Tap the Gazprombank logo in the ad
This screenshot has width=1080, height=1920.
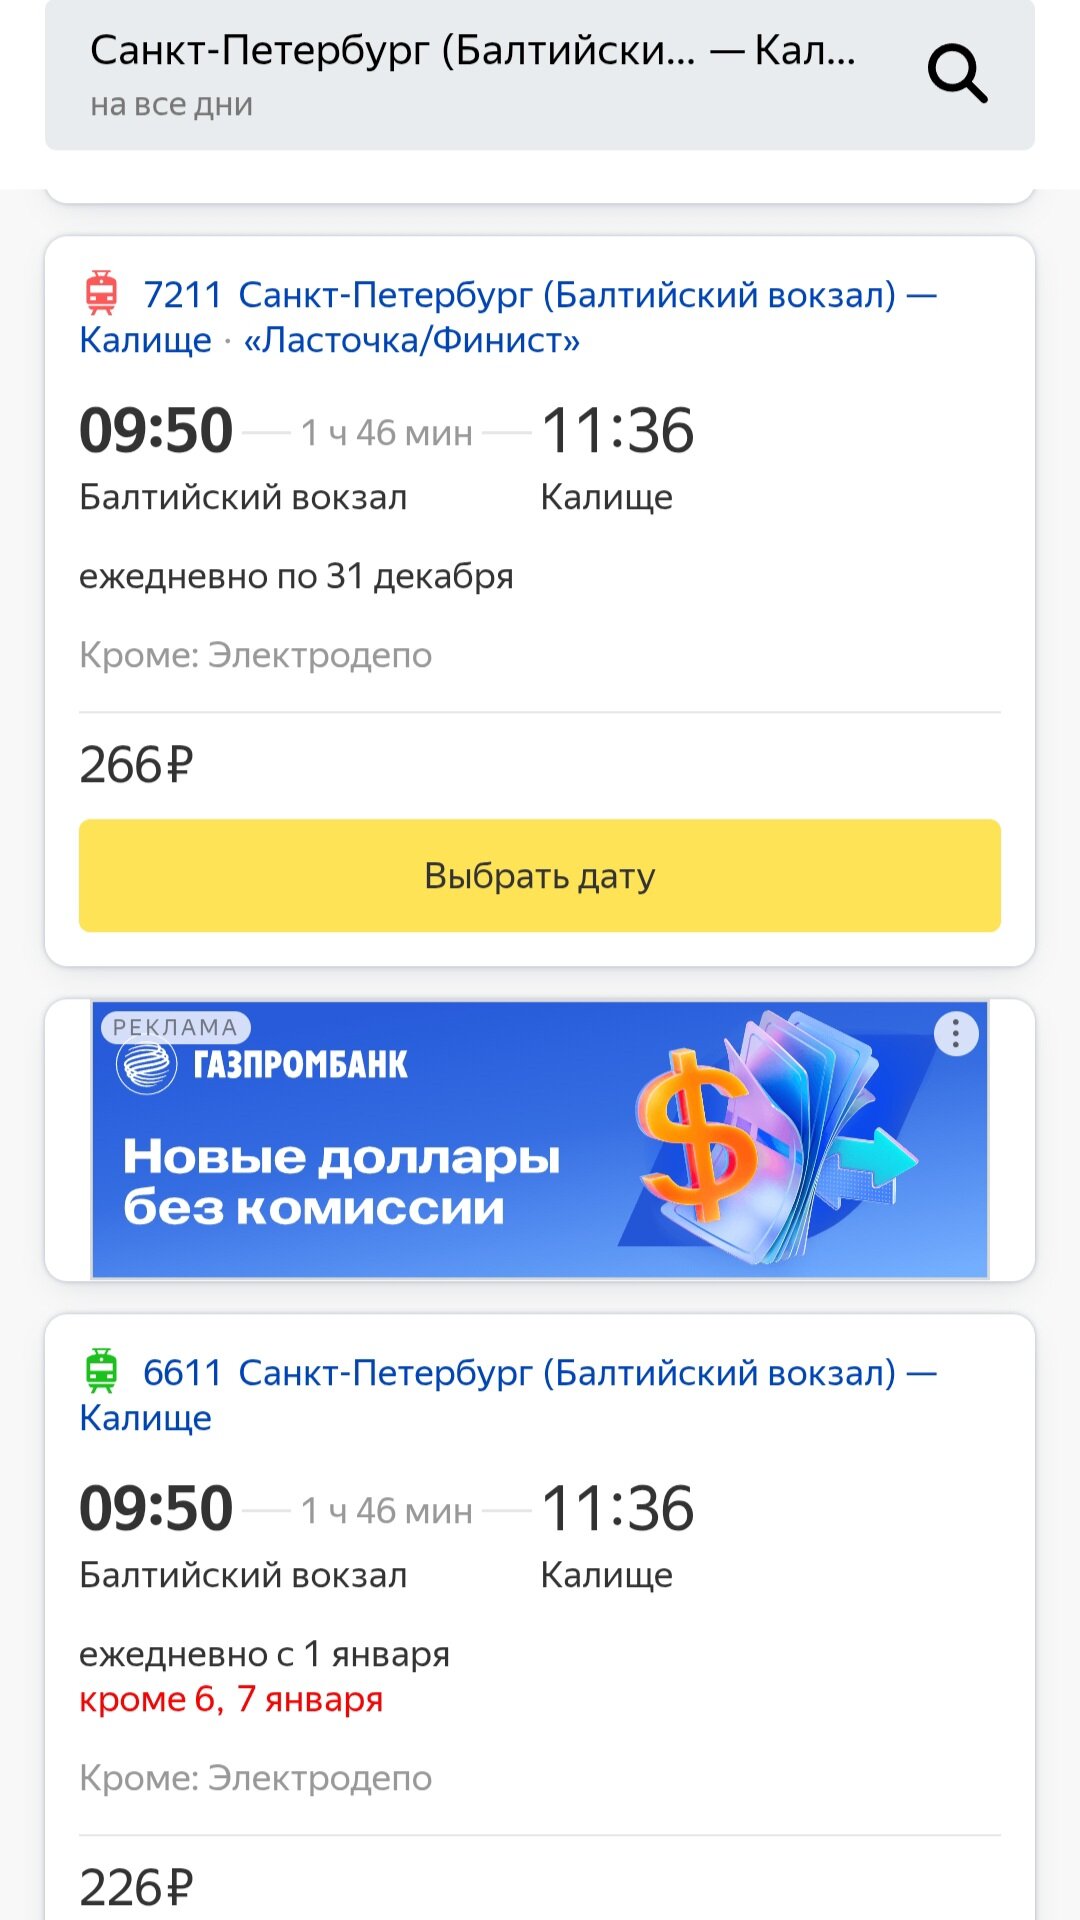tap(262, 1064)
